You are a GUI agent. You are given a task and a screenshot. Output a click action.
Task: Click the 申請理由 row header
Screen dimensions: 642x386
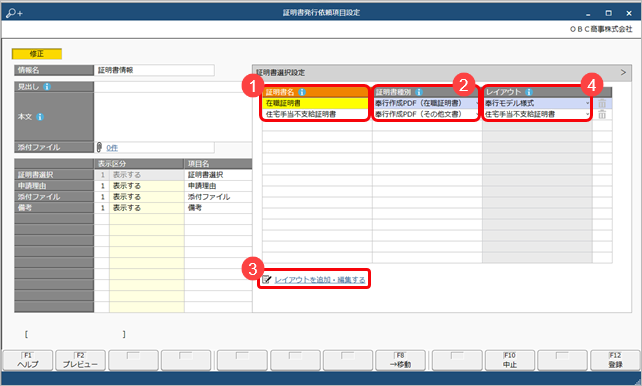click(54, 186)
